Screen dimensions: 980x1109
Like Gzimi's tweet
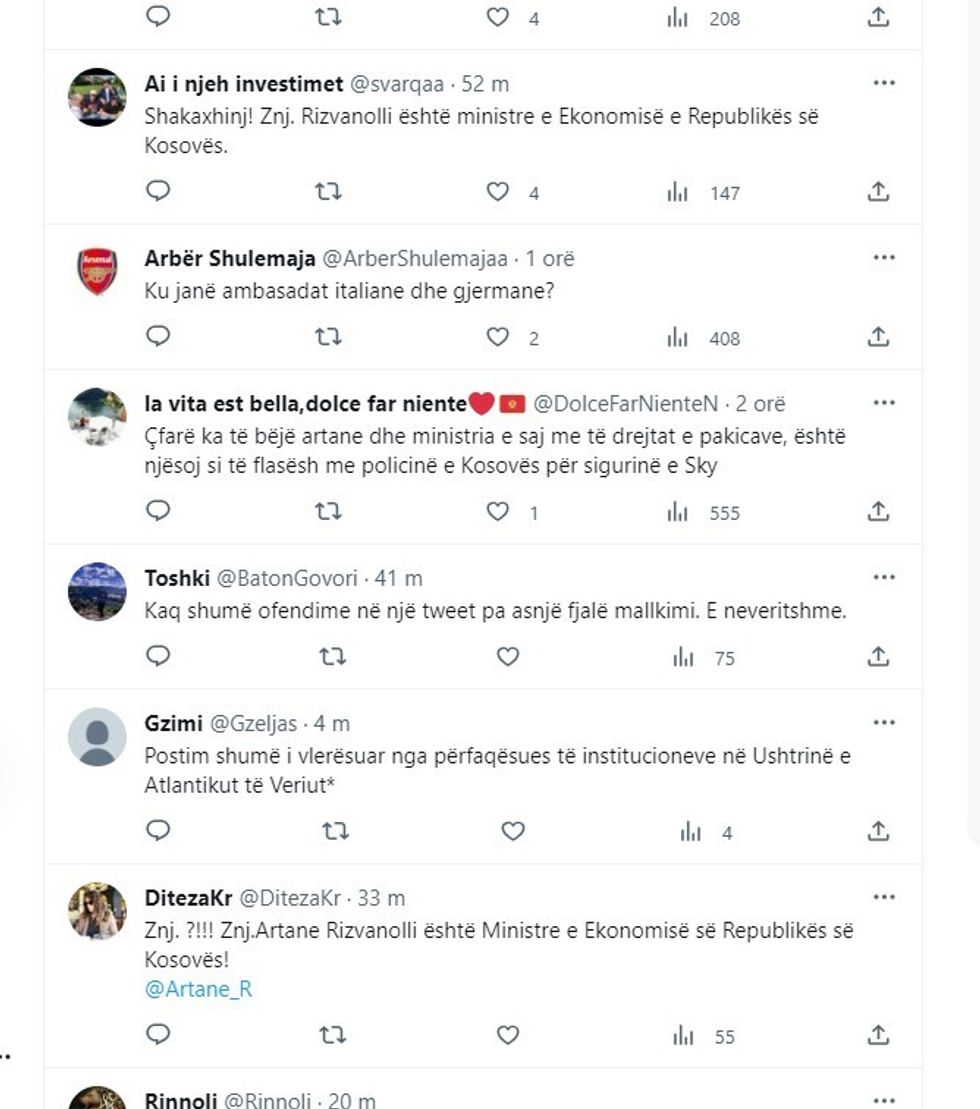(x=512, y=831)
